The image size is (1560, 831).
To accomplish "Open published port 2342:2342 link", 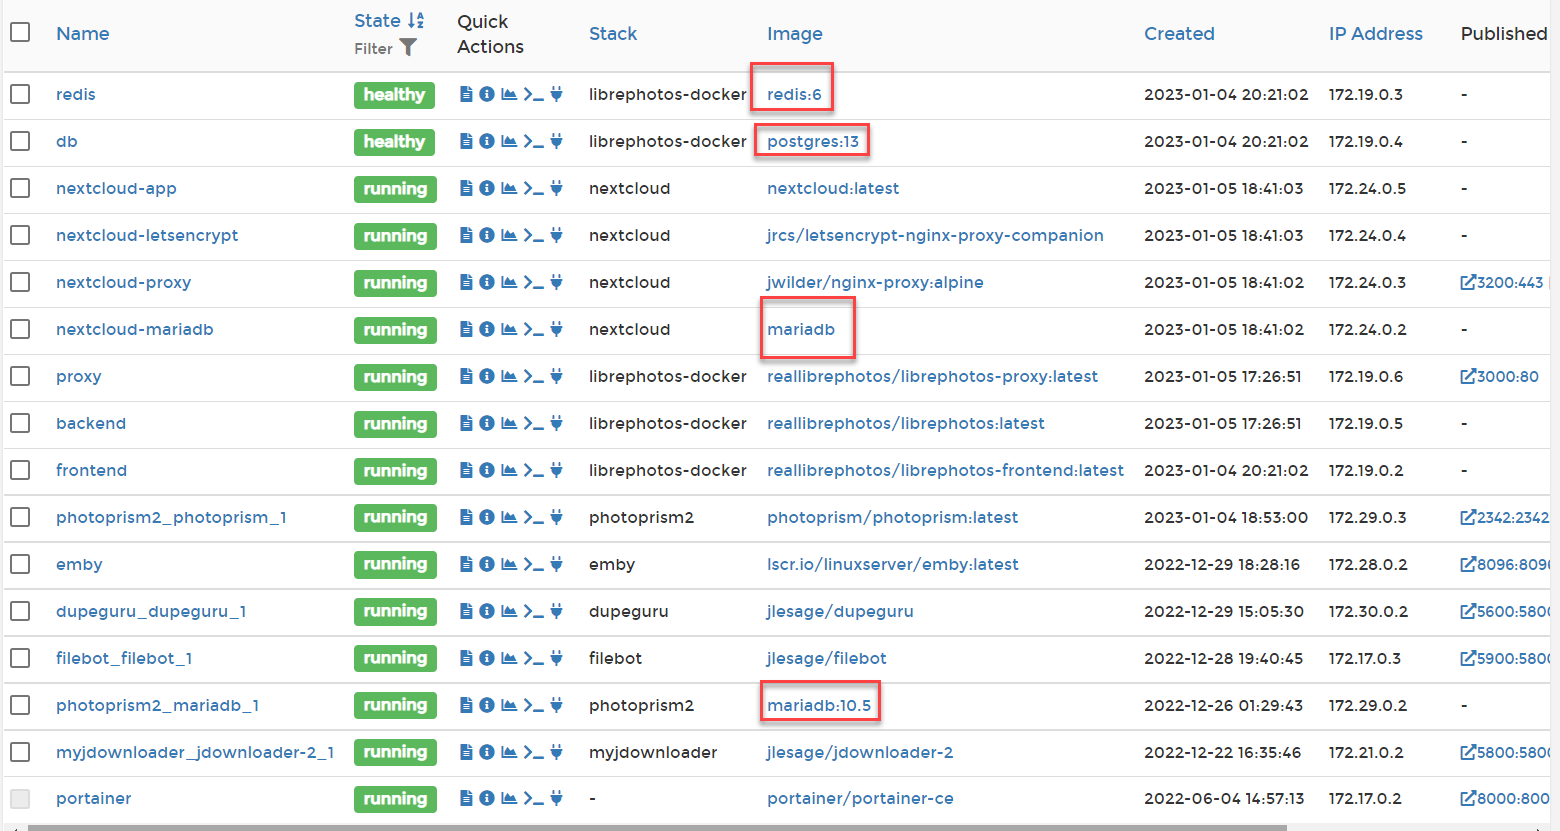I will coord(1505,517).
